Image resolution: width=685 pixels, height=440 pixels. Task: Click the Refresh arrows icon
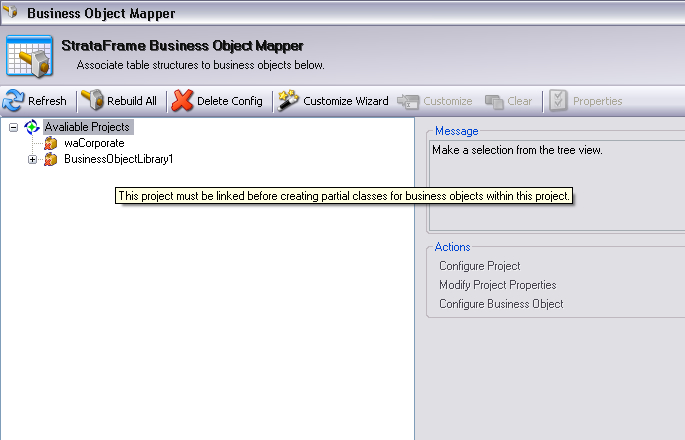[13, 101]
